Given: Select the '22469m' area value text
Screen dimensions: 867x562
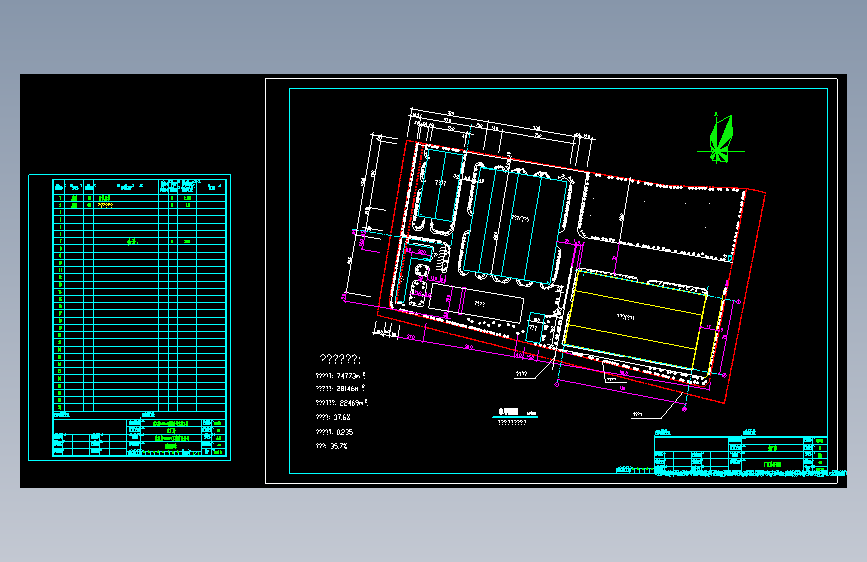Looking at the screenshot, I should point(354,403).
